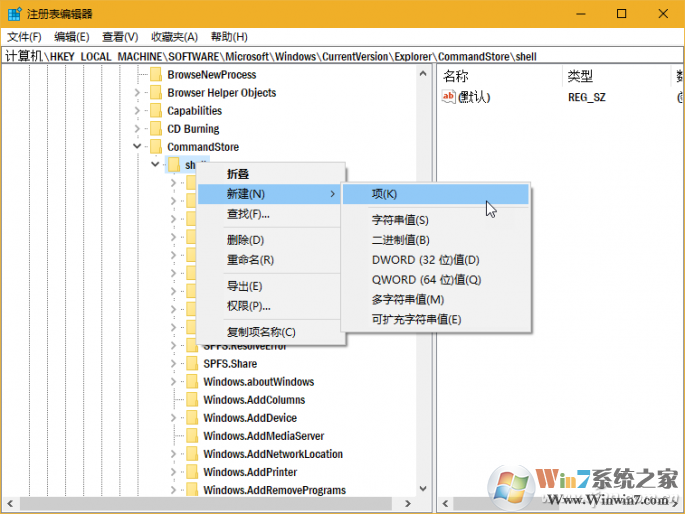
Task: Click the CD Burning folder icon
Action: click(154, 129)
